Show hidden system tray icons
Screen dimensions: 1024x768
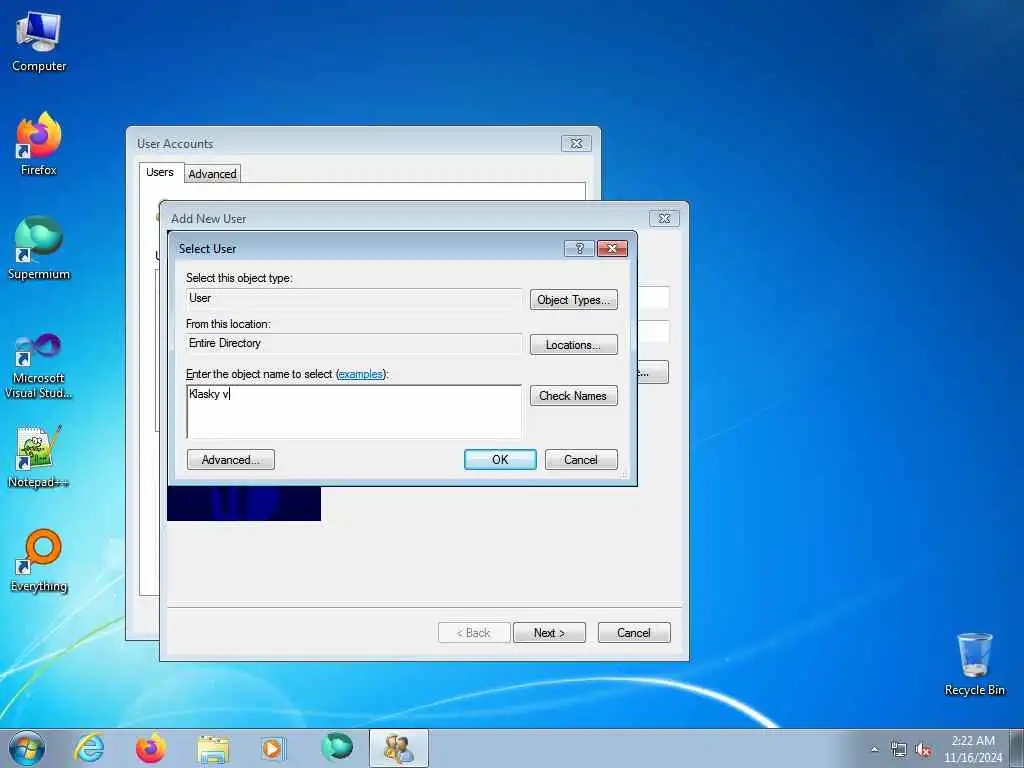874,750
